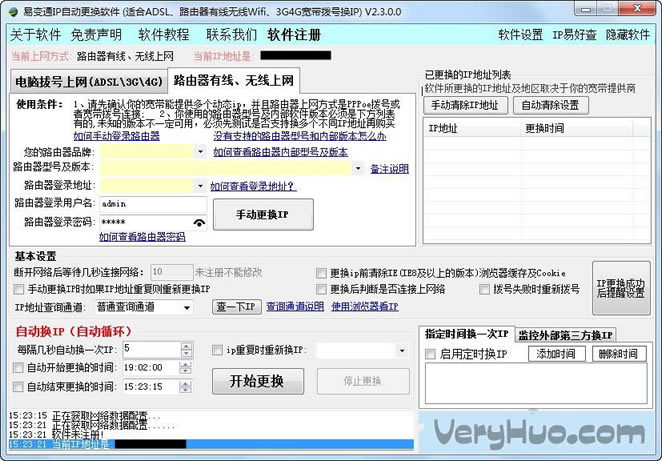Screen dimensions: 662x461
Task: Decrease 自动结束更换的时间 spinner down
Action: (184, 390)
